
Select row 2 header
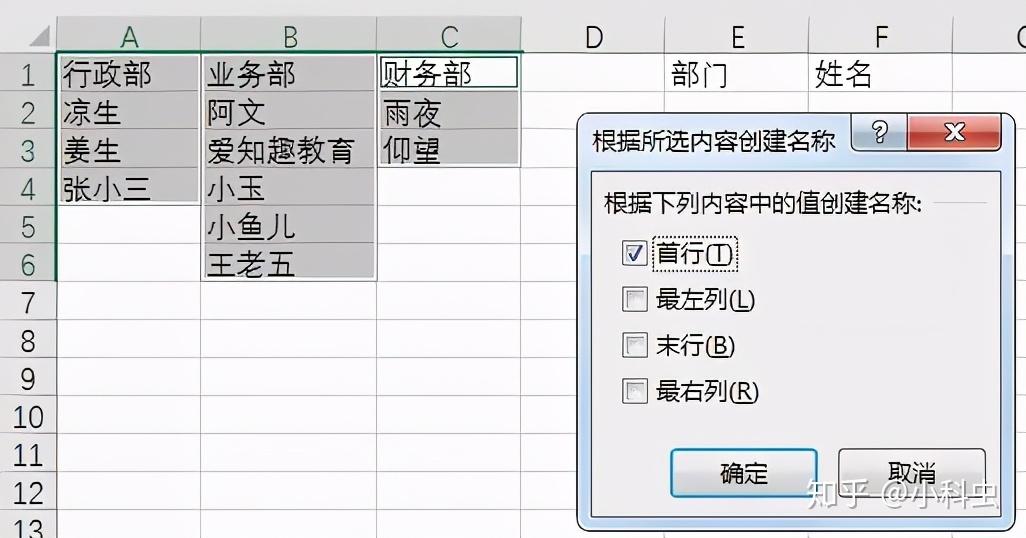28,111
